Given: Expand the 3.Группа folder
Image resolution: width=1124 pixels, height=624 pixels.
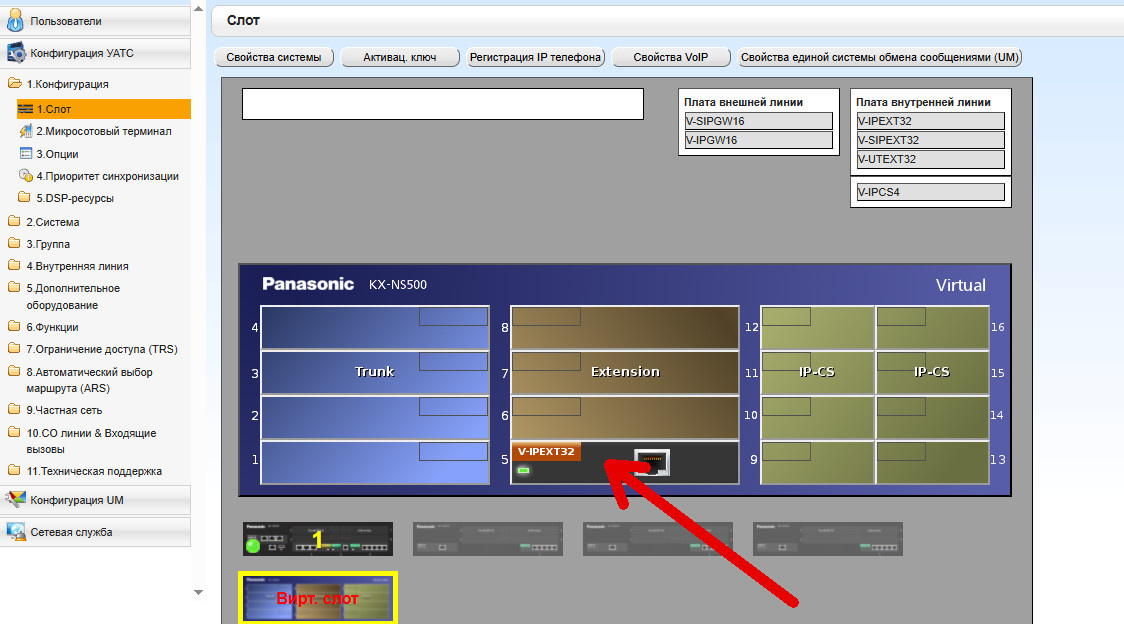Looking at the screenshot, I should (14, 243).
